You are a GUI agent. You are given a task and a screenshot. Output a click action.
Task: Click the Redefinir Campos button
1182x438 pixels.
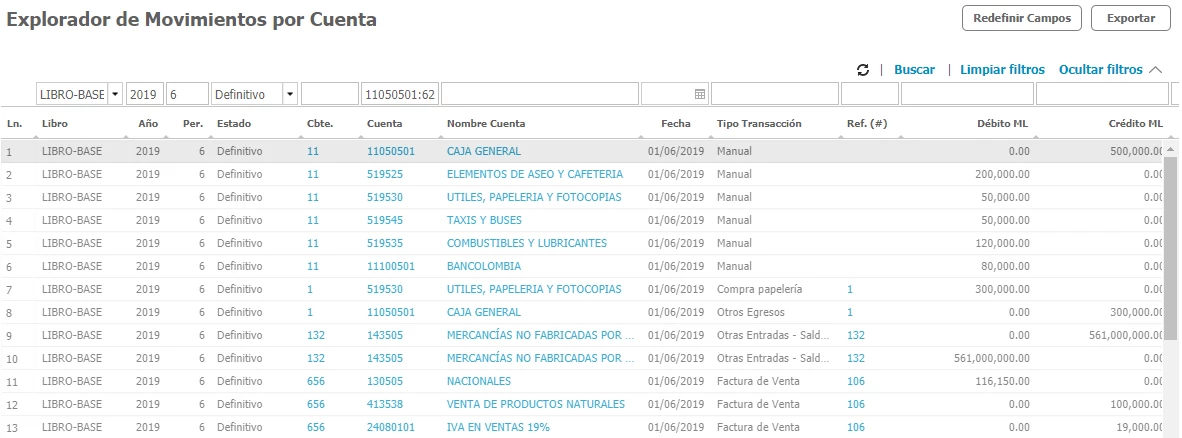click(x=1021, y=18)
